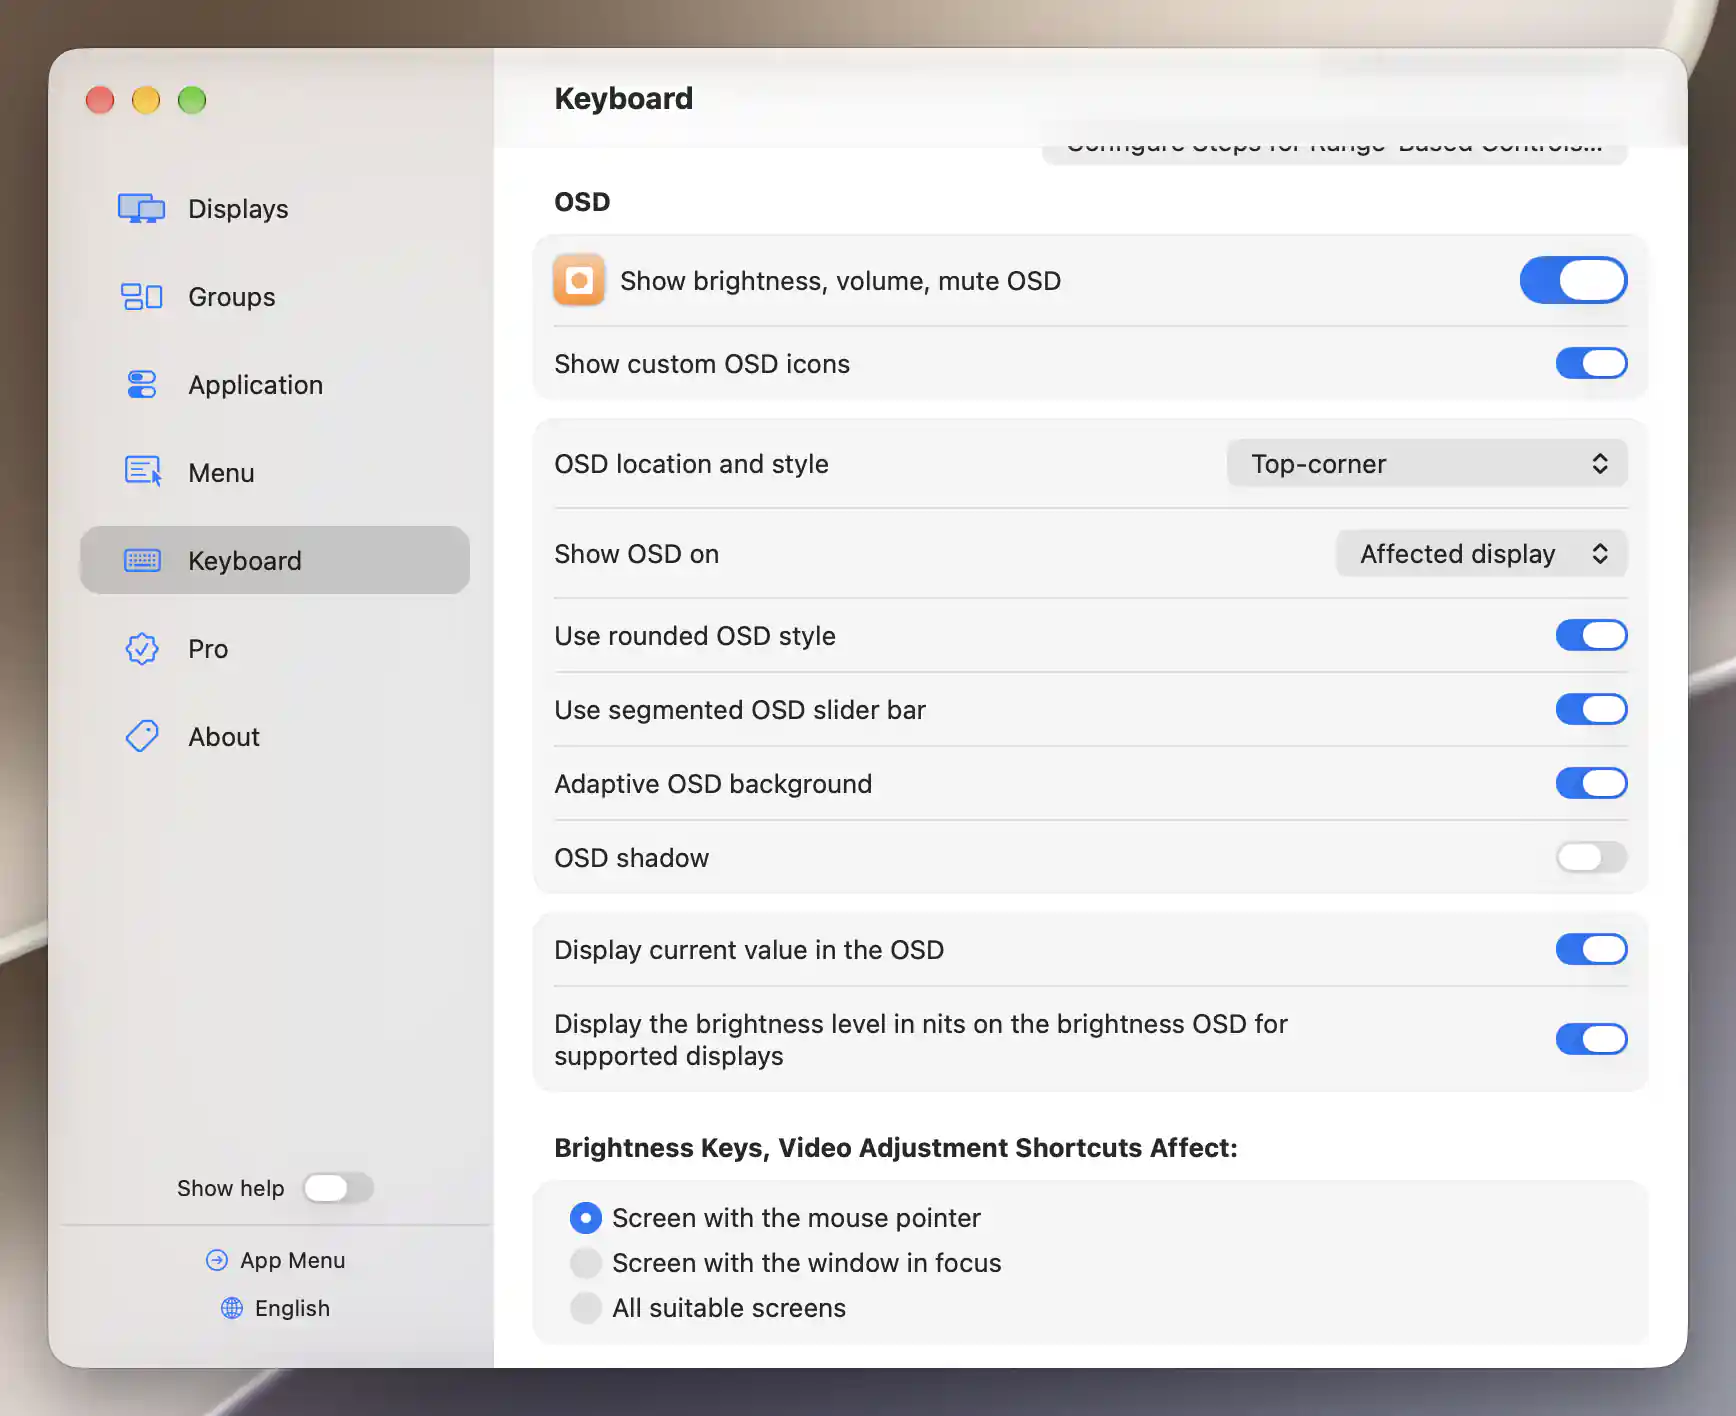Viewport: 1736px width, 1416px height.
Task: Toggle Show brightness, volume, mute OSD
Action: (x=1573, y=280)
